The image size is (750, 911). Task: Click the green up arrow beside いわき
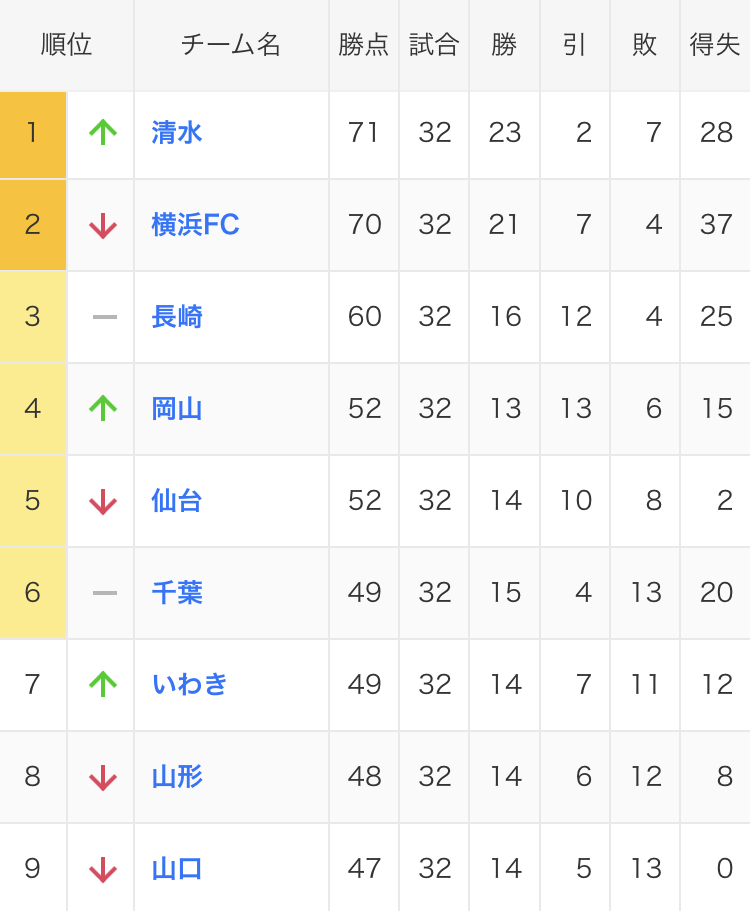[103, 684]
